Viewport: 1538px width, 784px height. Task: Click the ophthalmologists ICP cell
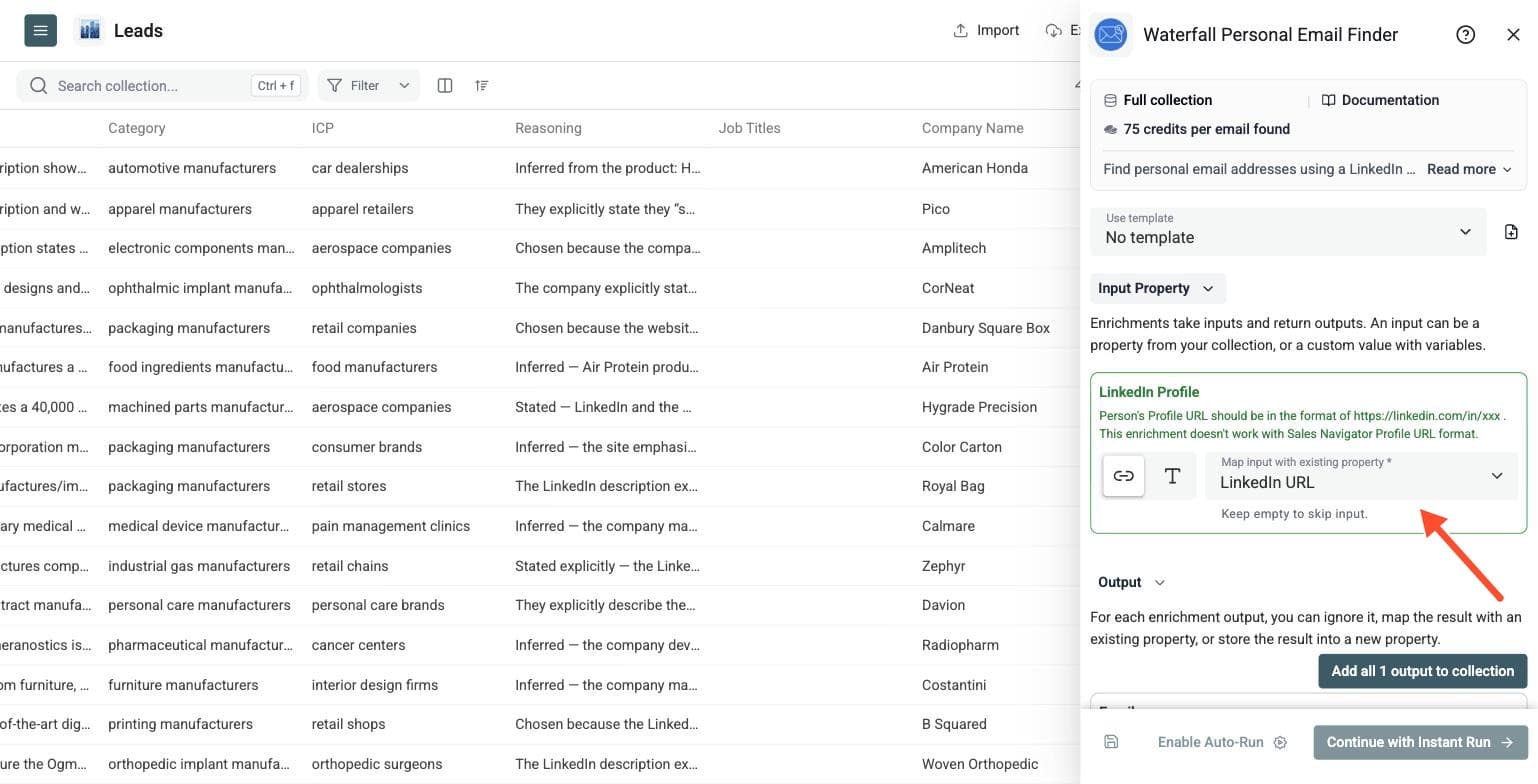tap(367, 288)
